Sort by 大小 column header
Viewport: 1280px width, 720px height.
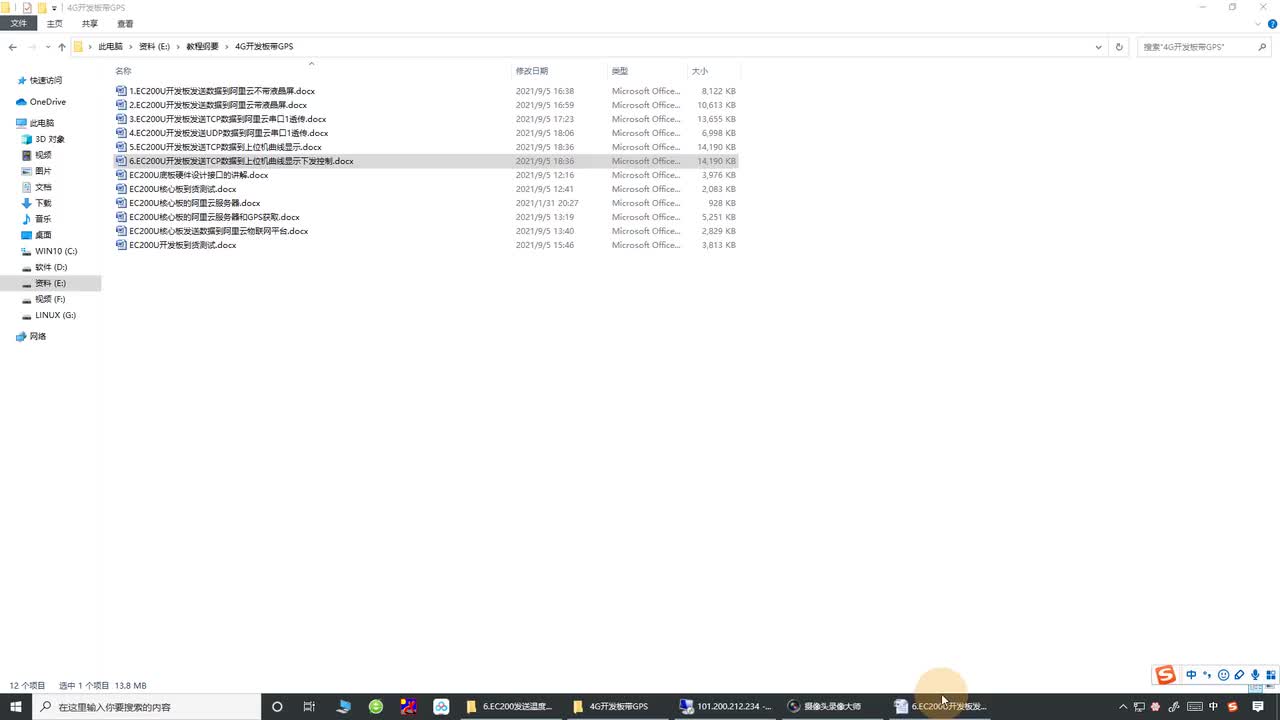(700, 71)
